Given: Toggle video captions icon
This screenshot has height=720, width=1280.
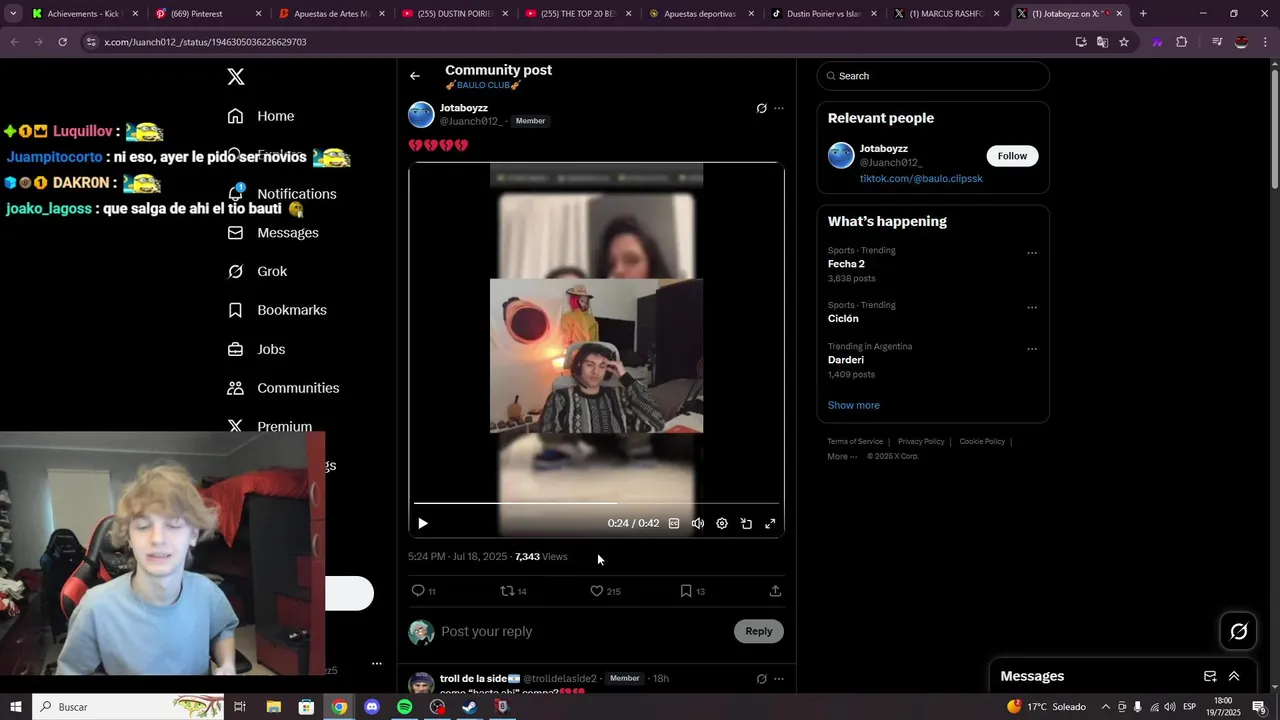Looking at the screenshot, I should click(674, 523).
